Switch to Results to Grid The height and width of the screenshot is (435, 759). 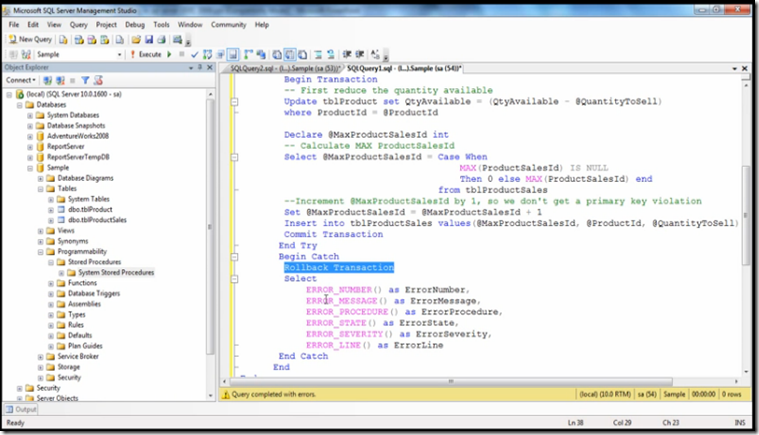point(289,55)
